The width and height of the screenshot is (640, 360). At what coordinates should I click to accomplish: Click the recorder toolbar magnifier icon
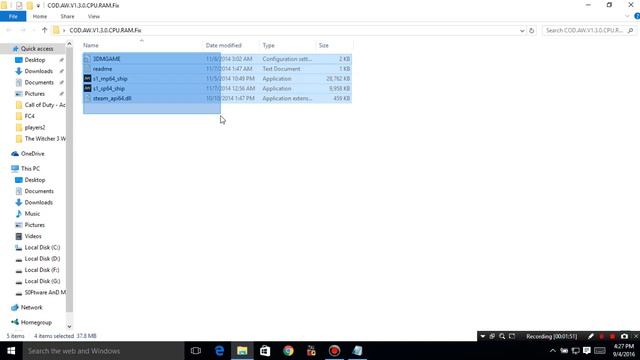coord(502,336)
